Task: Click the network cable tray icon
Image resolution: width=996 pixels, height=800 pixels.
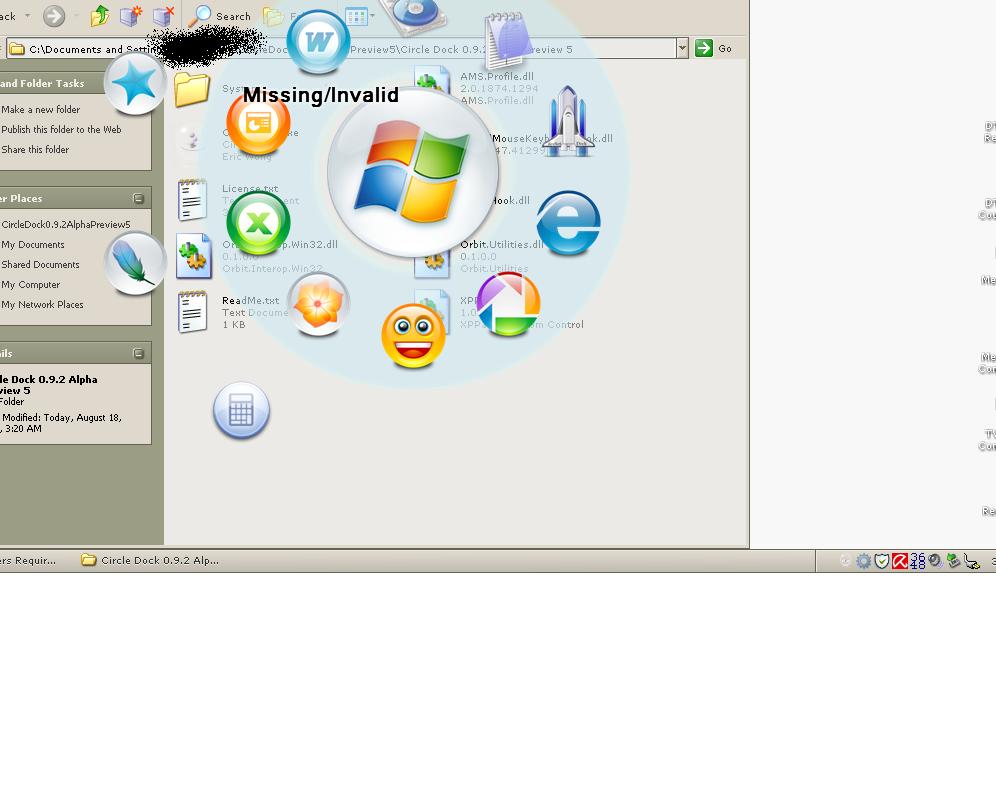Action: (971, 560)
